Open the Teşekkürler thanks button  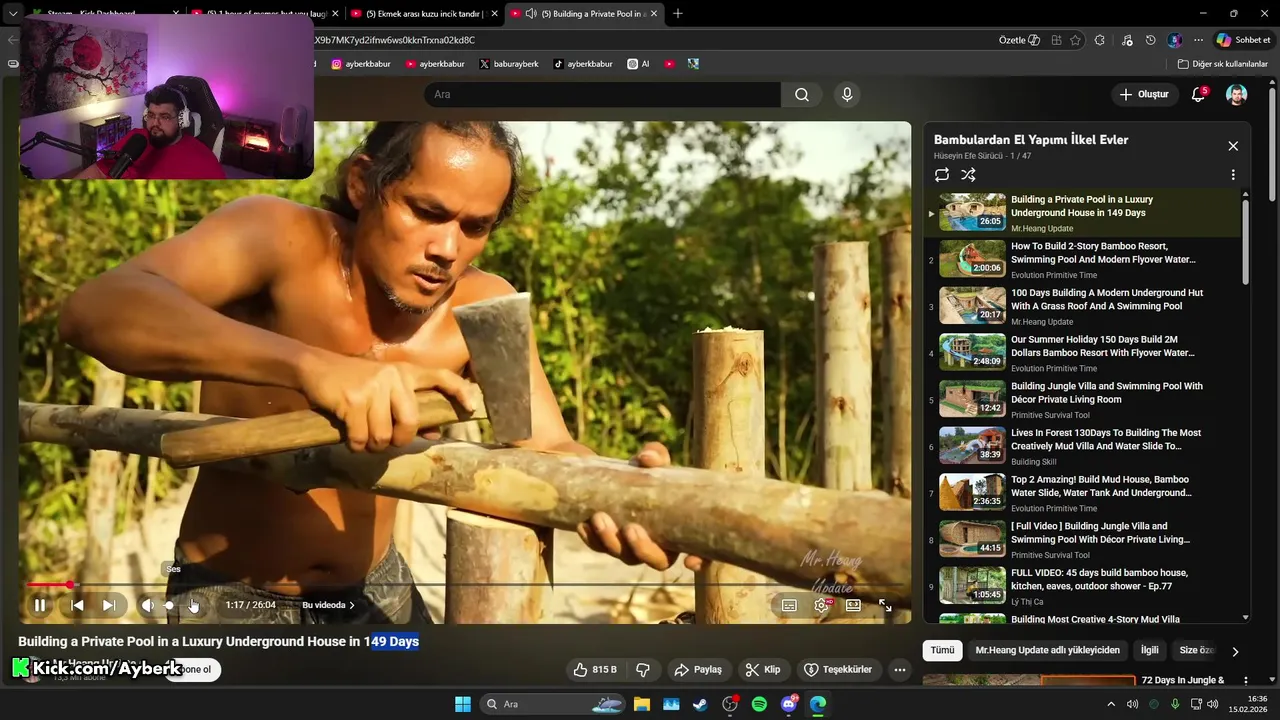pos(839,670)
